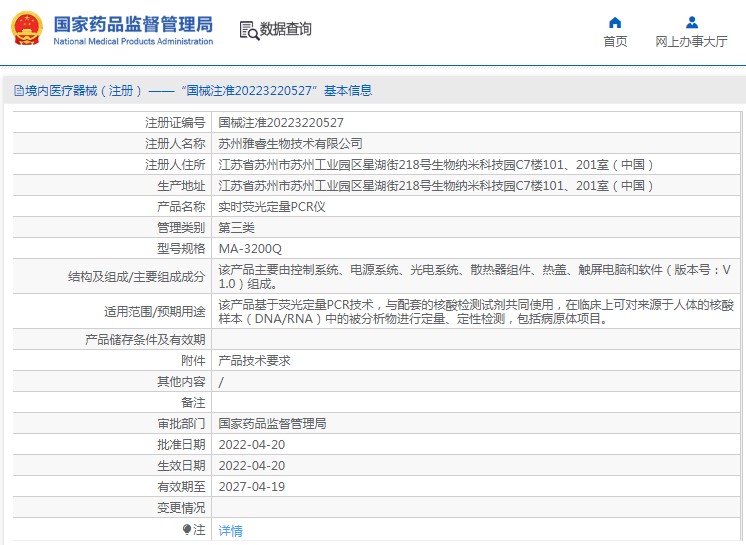Click the slash value in 其他内容
Screen dimensions: 746x545
(221, 382)
